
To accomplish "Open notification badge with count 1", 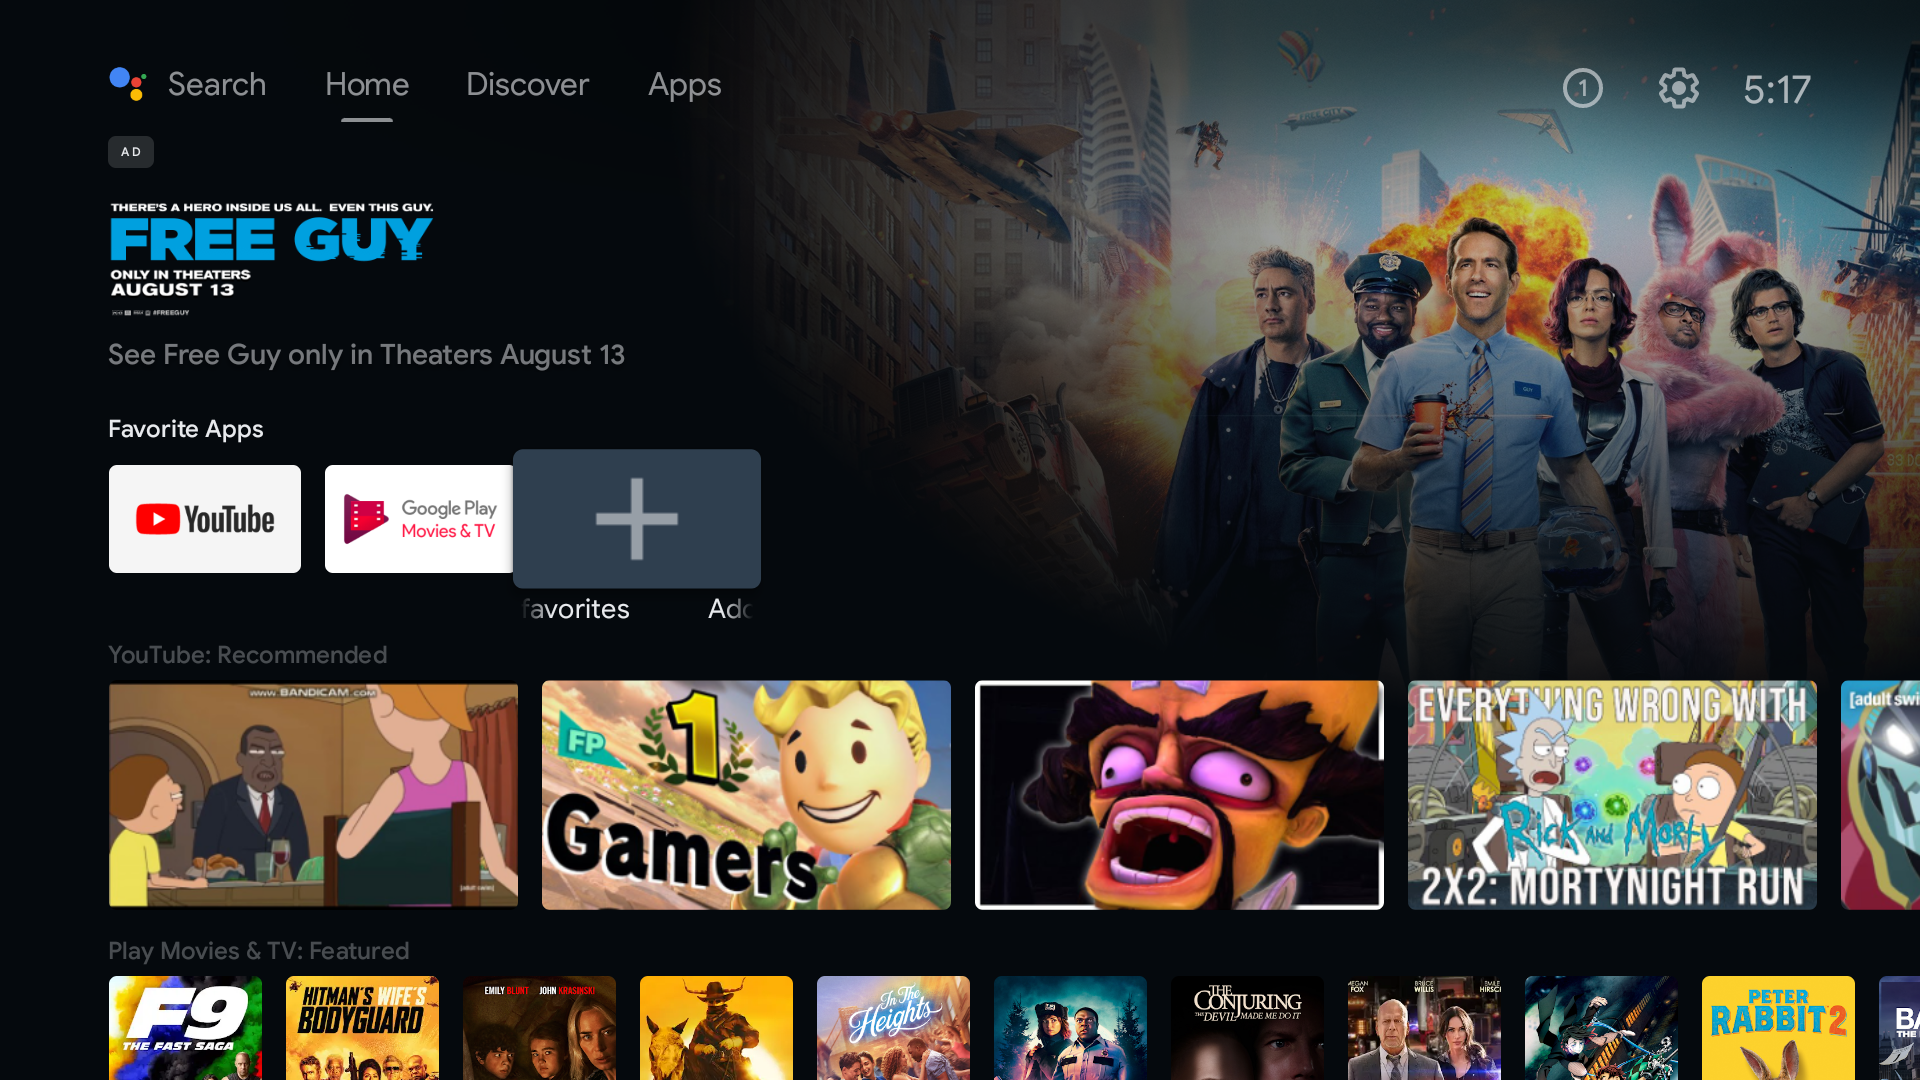I will click(1582, 88).
